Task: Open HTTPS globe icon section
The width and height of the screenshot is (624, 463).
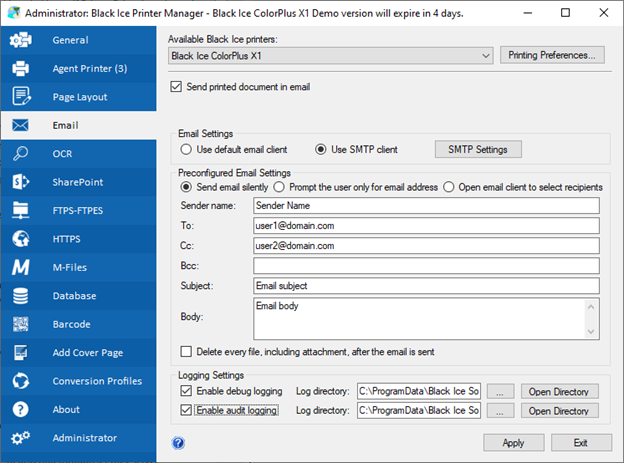Action: [20, 239]
